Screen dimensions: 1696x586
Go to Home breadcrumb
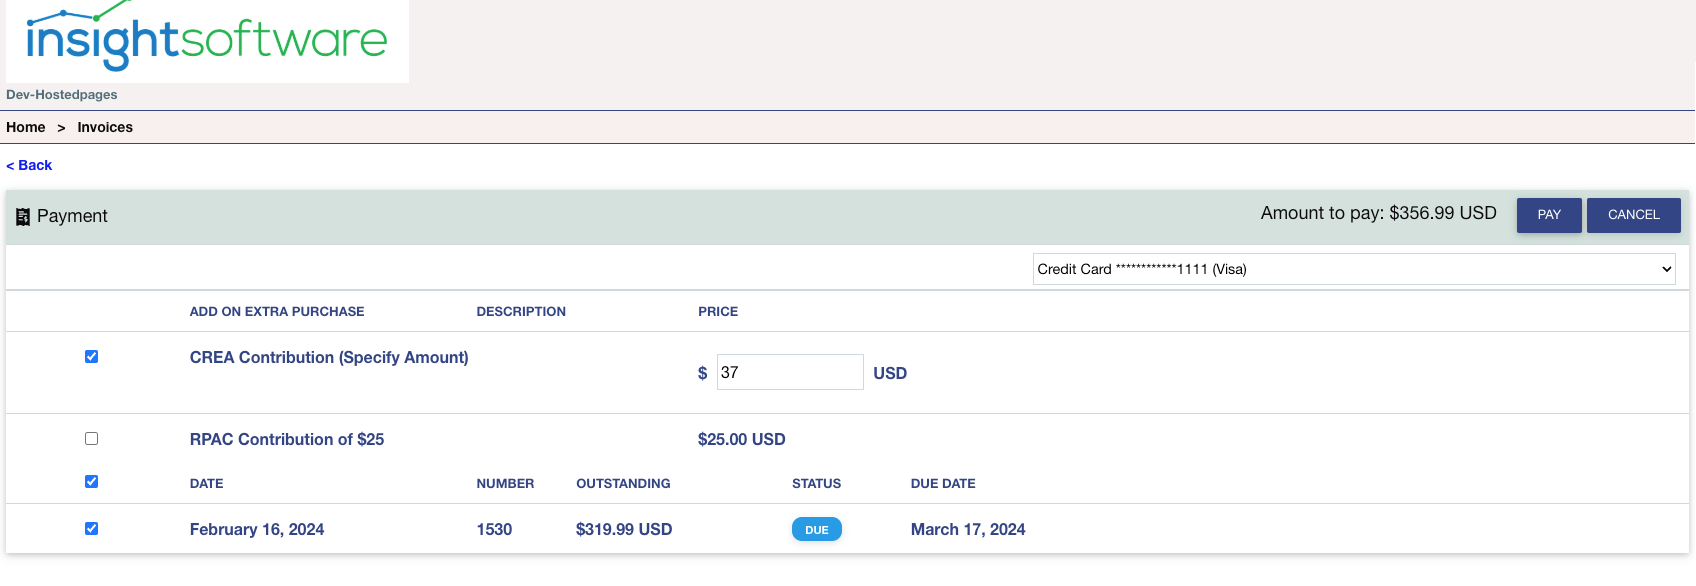26,127
